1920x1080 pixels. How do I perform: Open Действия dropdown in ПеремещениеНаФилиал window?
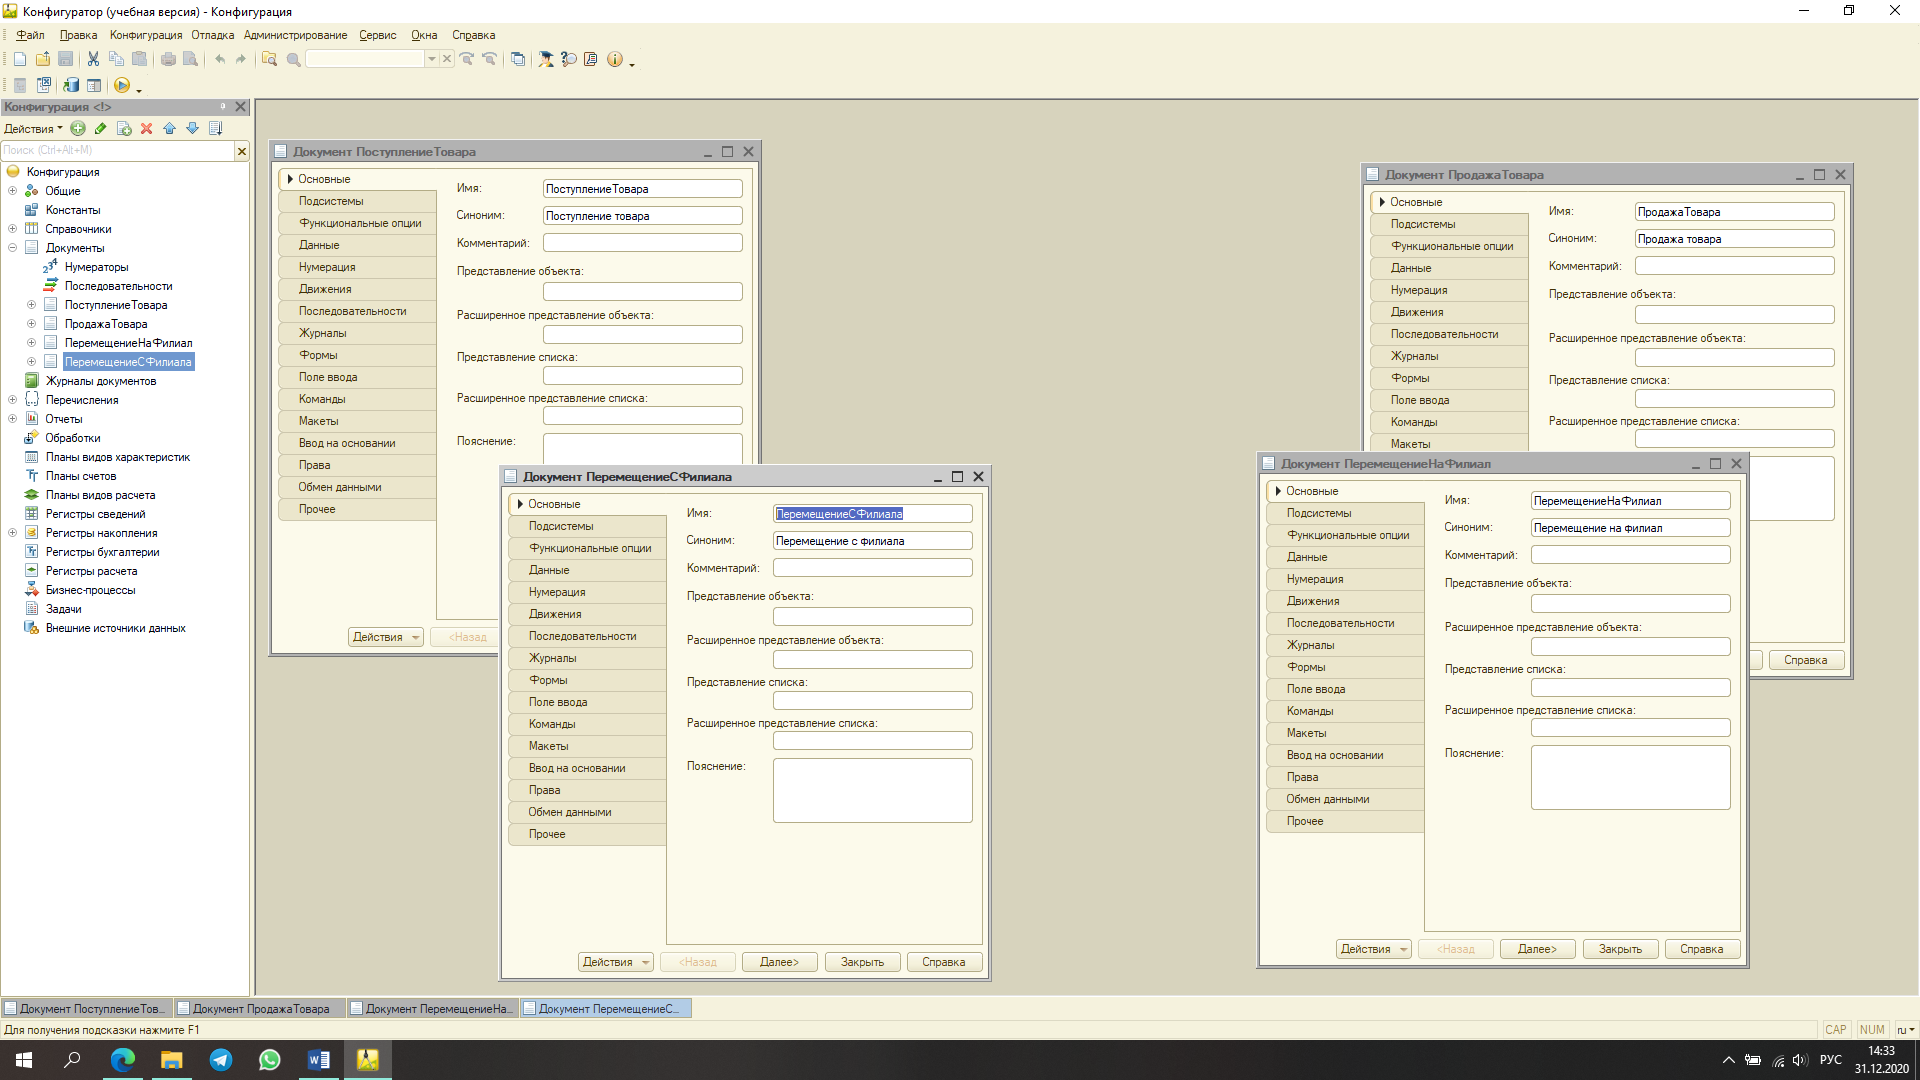tap(1373, 949)
